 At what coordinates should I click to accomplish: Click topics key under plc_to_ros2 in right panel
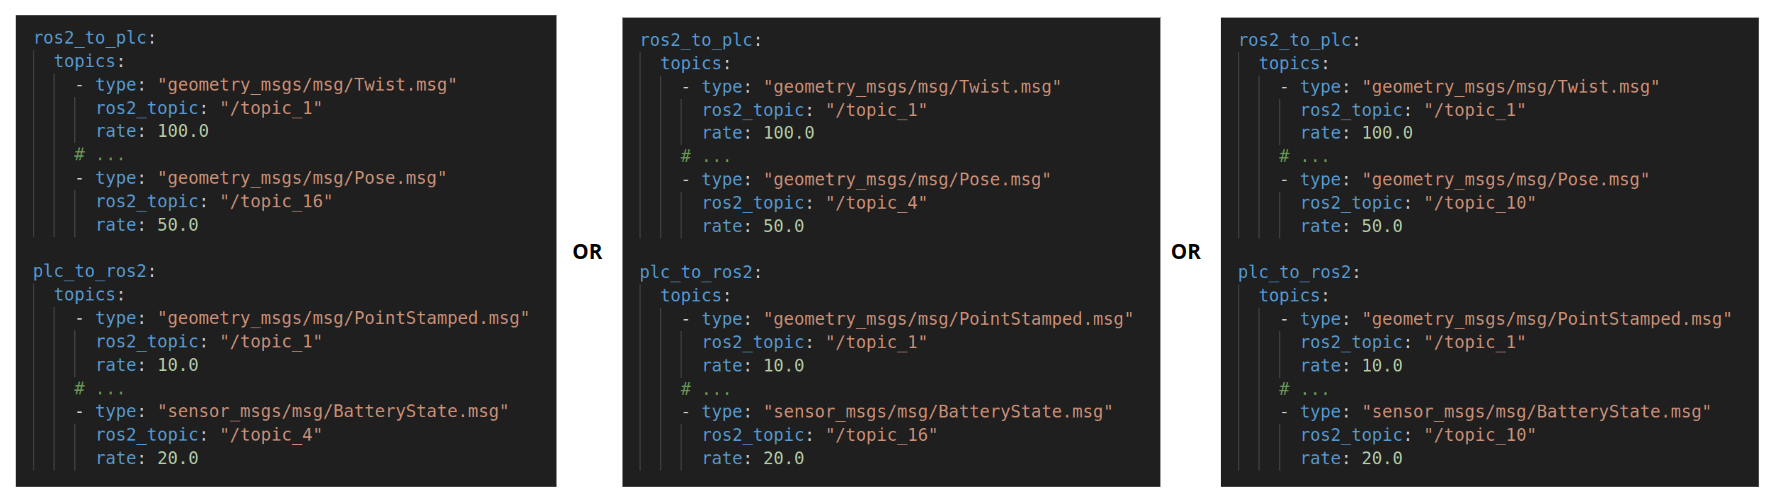click(1290, 296)
